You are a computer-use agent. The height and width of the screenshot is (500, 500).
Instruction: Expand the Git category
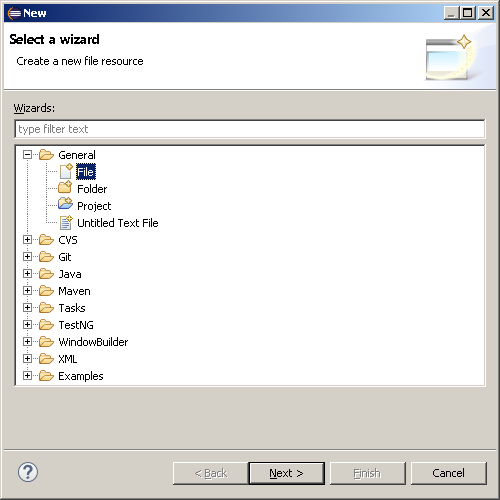coord(27,257)
